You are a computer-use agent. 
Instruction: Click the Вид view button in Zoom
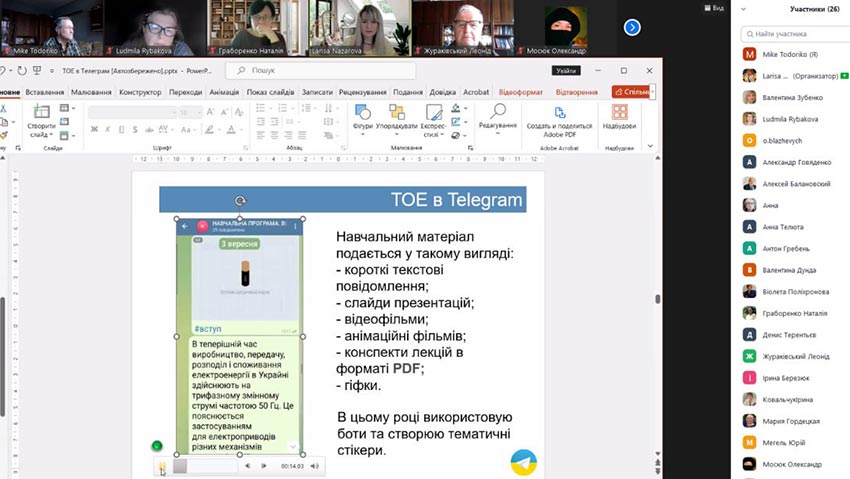(x=714, y=8)
